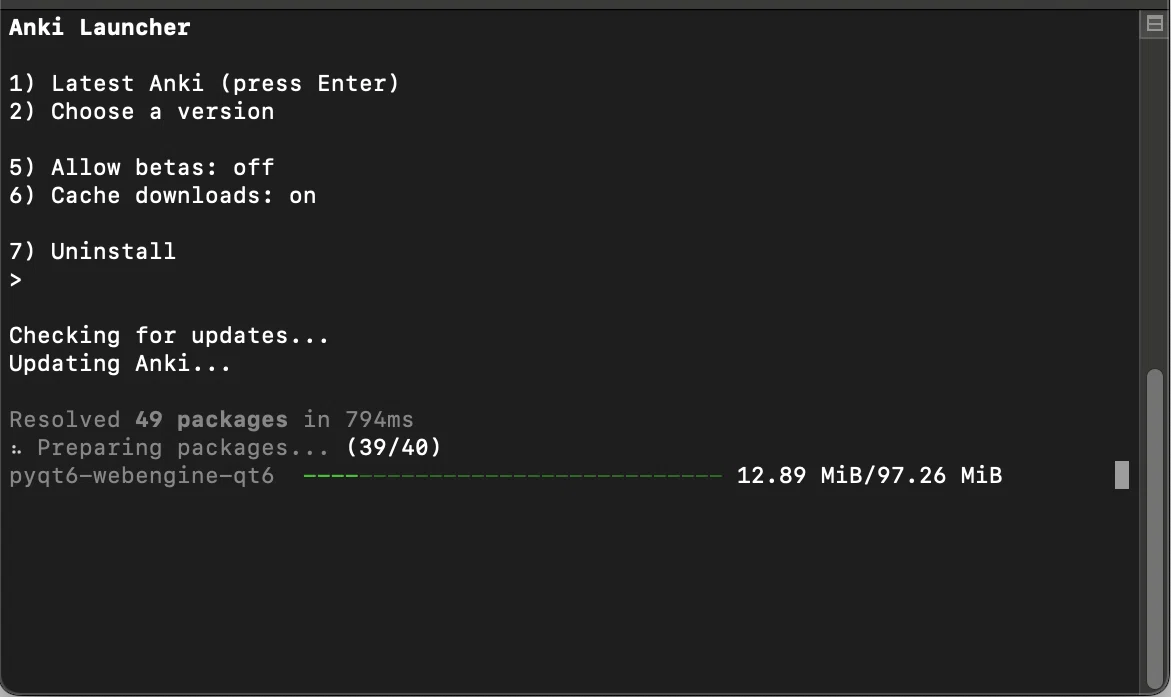Click the 'Checking for updates...' line
The height and width of the screenshot is (697, 1171).
(x=169, y=335)
